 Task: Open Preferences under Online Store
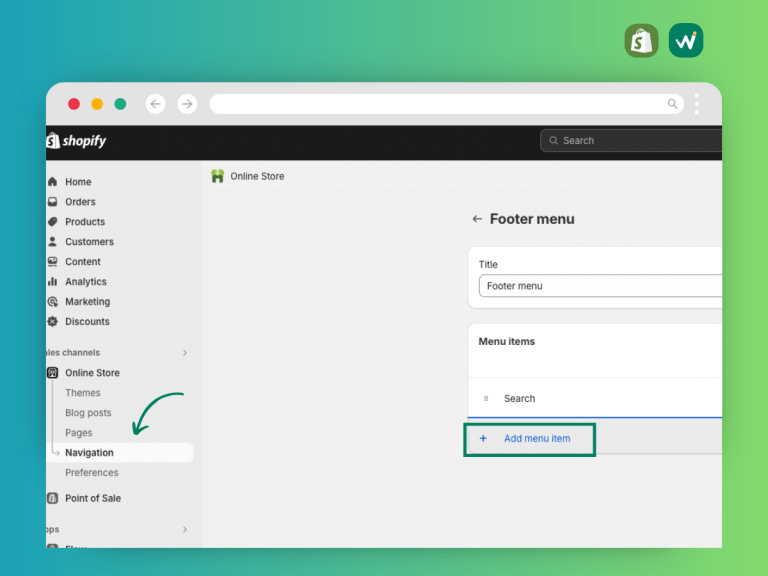tap(92, 473)
